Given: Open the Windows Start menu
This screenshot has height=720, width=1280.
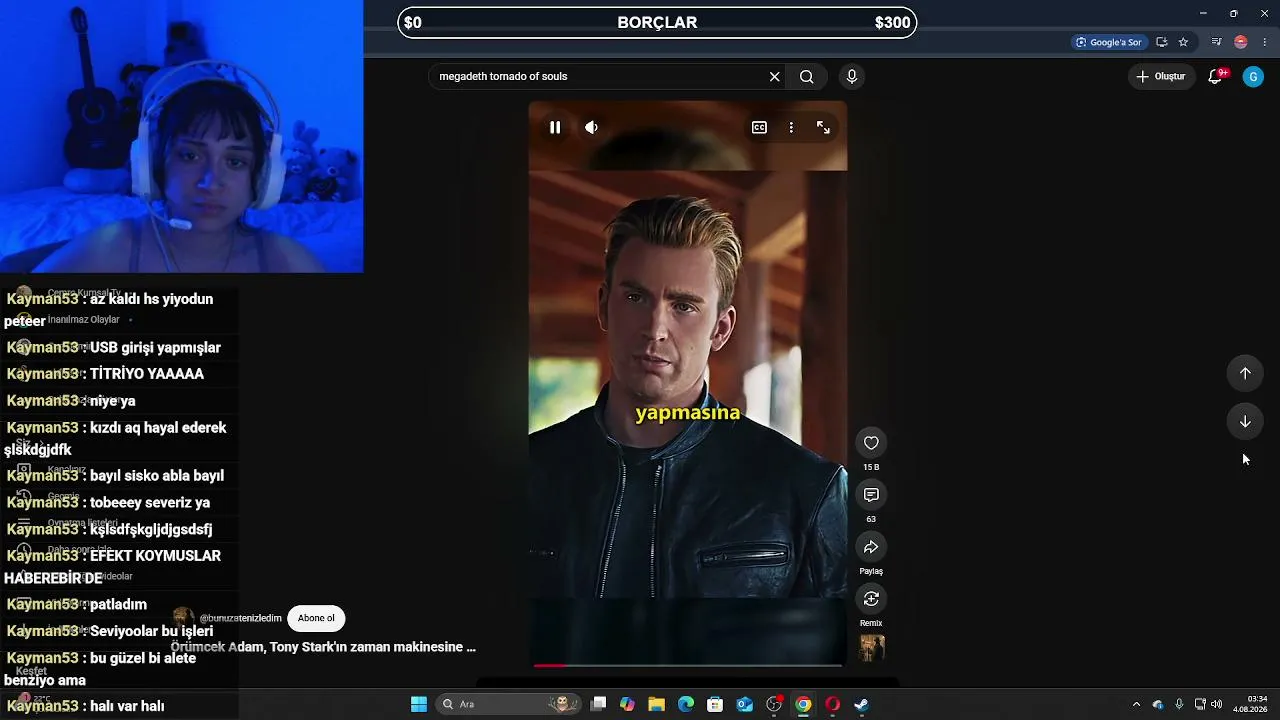Looking at the screenshot, I should pos(419,704).
